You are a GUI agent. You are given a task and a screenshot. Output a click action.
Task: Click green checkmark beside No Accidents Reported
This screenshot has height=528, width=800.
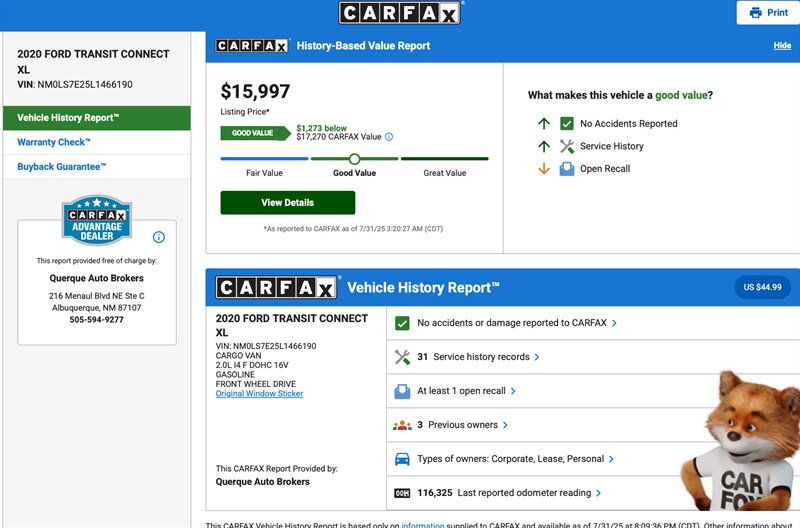(567, 124)
